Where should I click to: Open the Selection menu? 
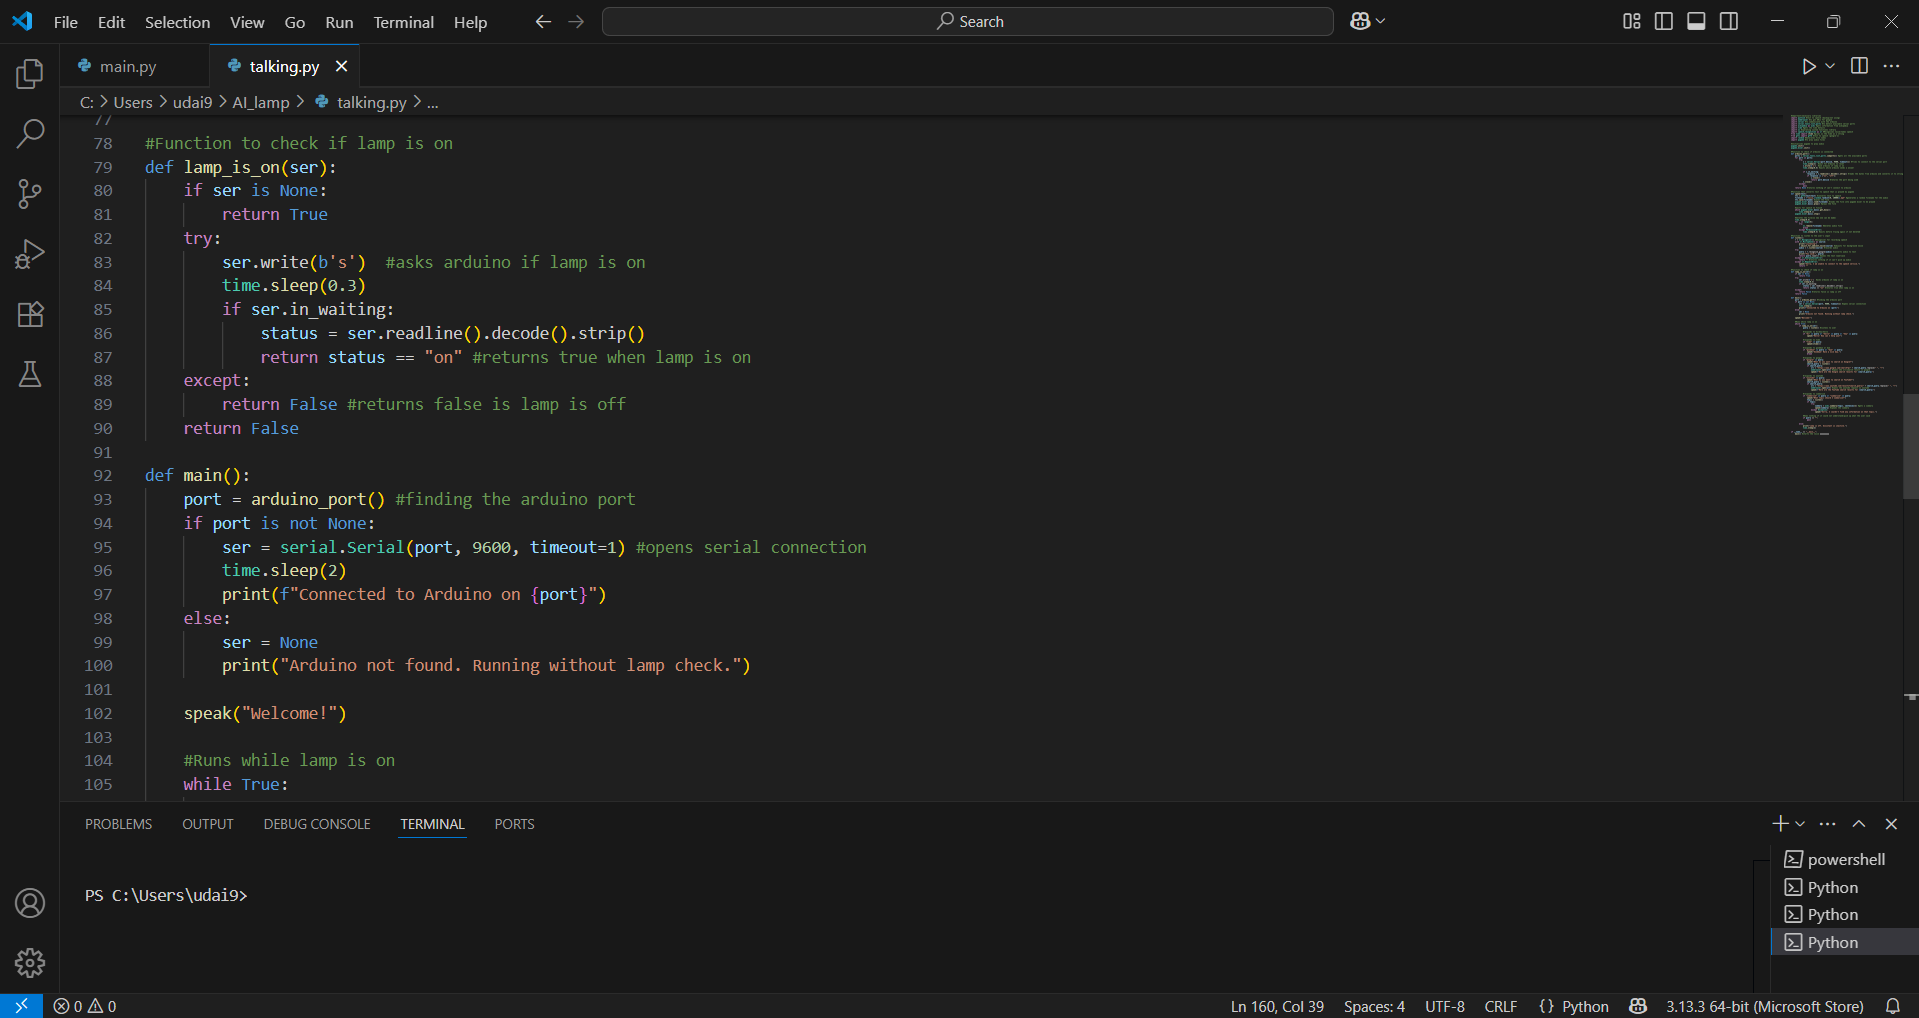tap(178, 22)
